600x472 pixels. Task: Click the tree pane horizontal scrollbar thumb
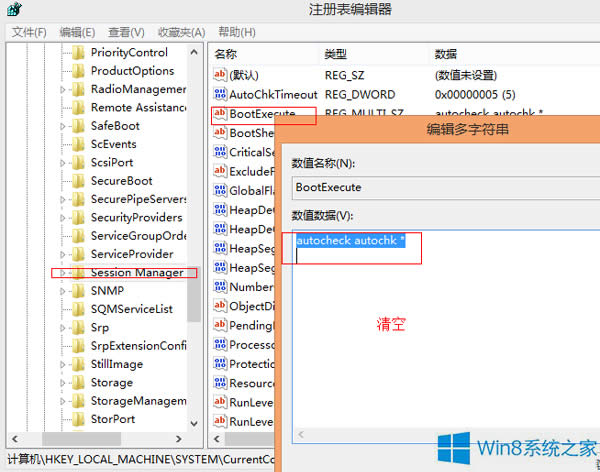point(82,439)
